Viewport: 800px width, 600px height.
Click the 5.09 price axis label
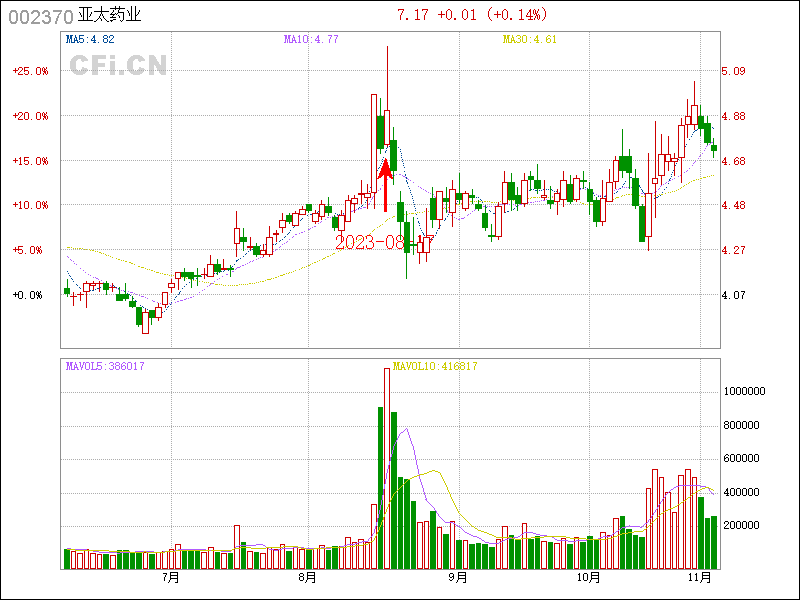733,71
